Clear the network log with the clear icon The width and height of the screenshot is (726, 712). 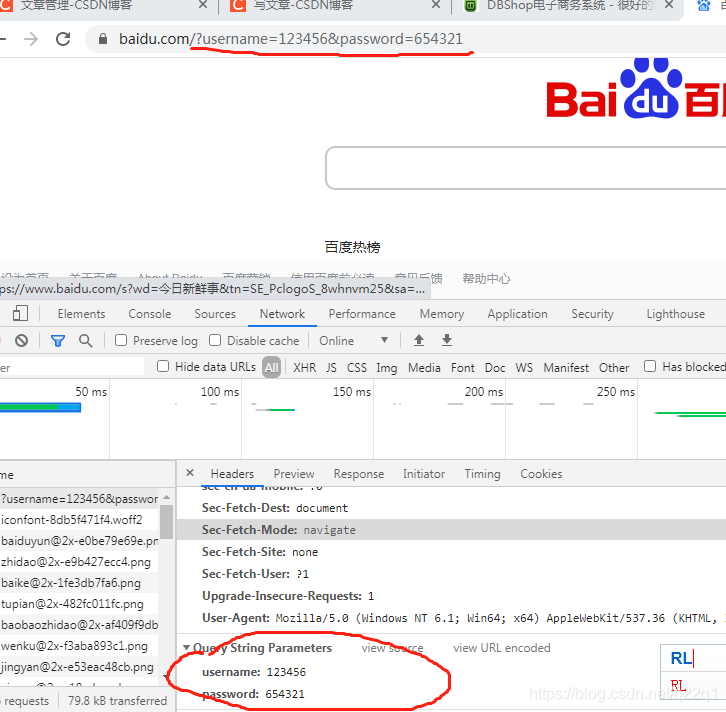pos(21,341)
